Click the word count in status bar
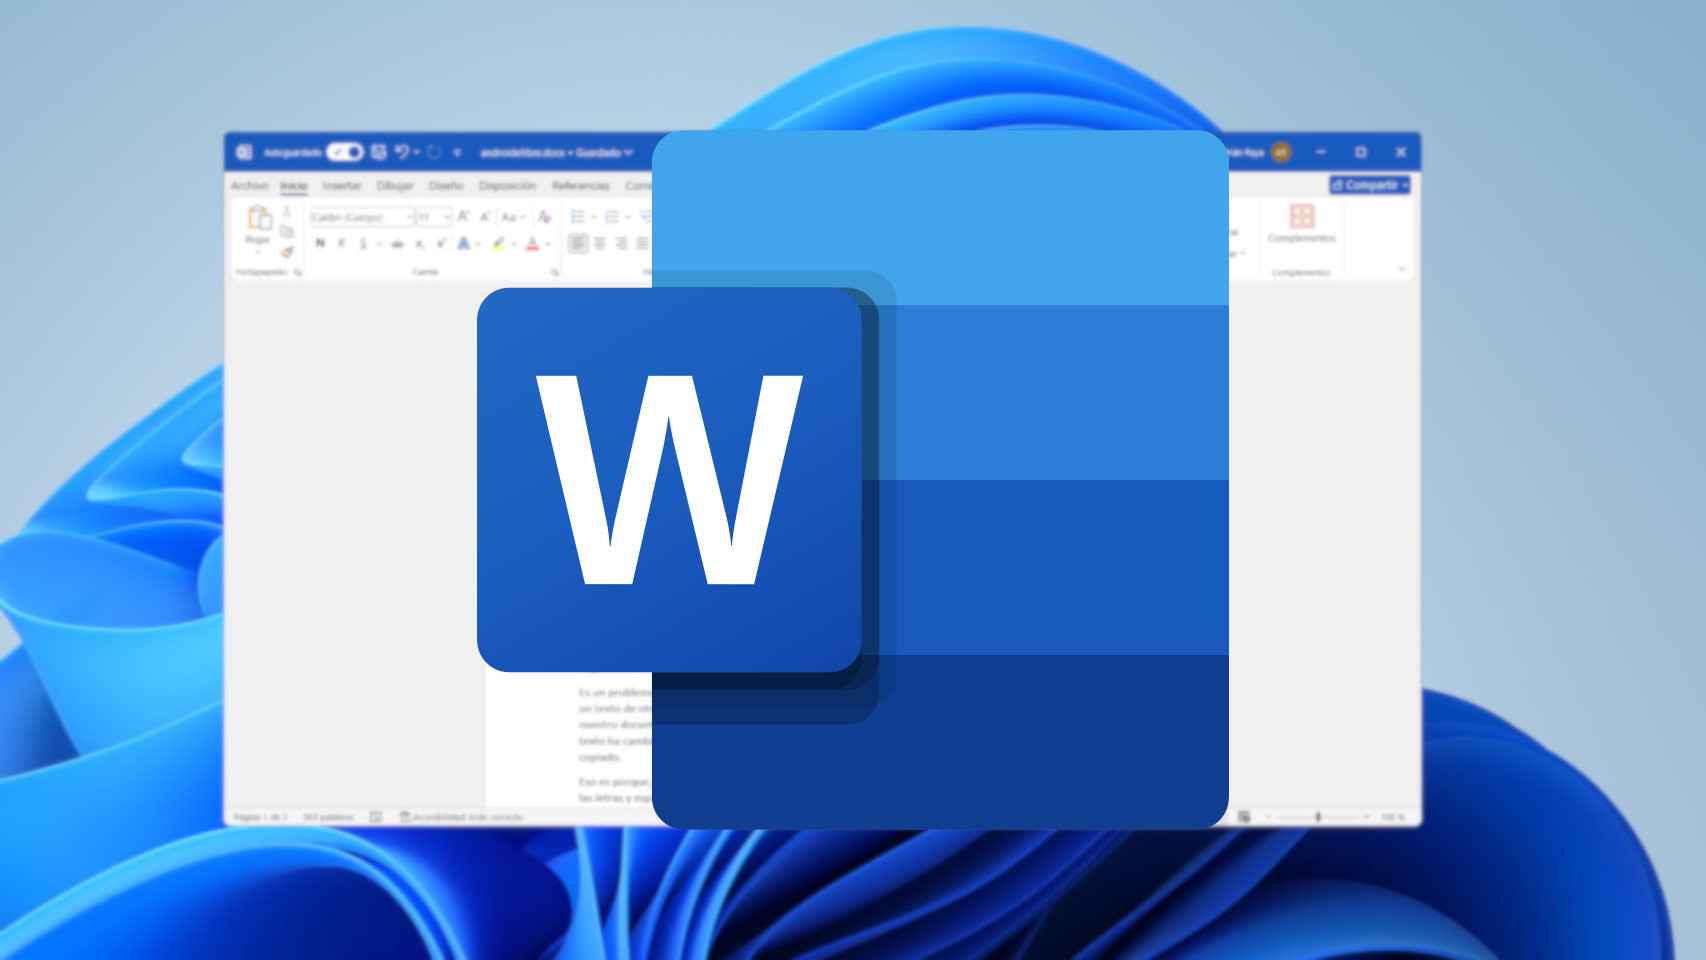 tap(329, 817)
